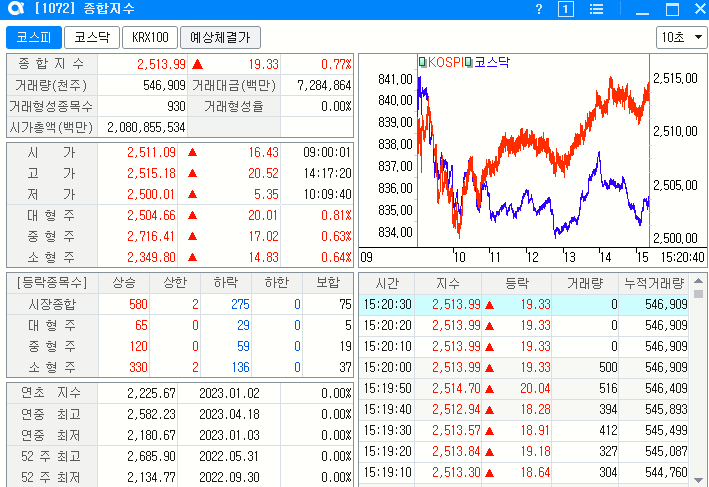The height and width of the screenshot is (487, 709).
Task: Select the 15:19:30 row
Action: tap(524, 430)
